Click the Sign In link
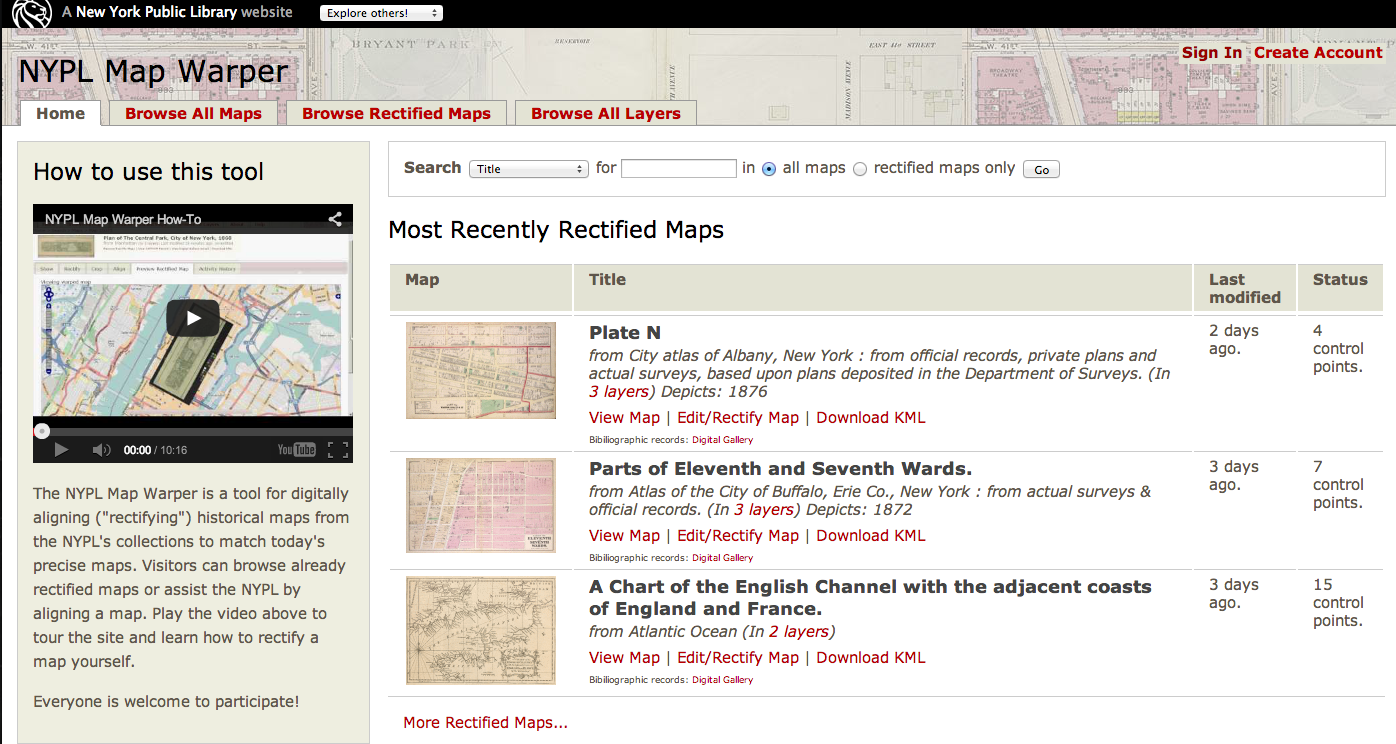 click(1212, 53)
